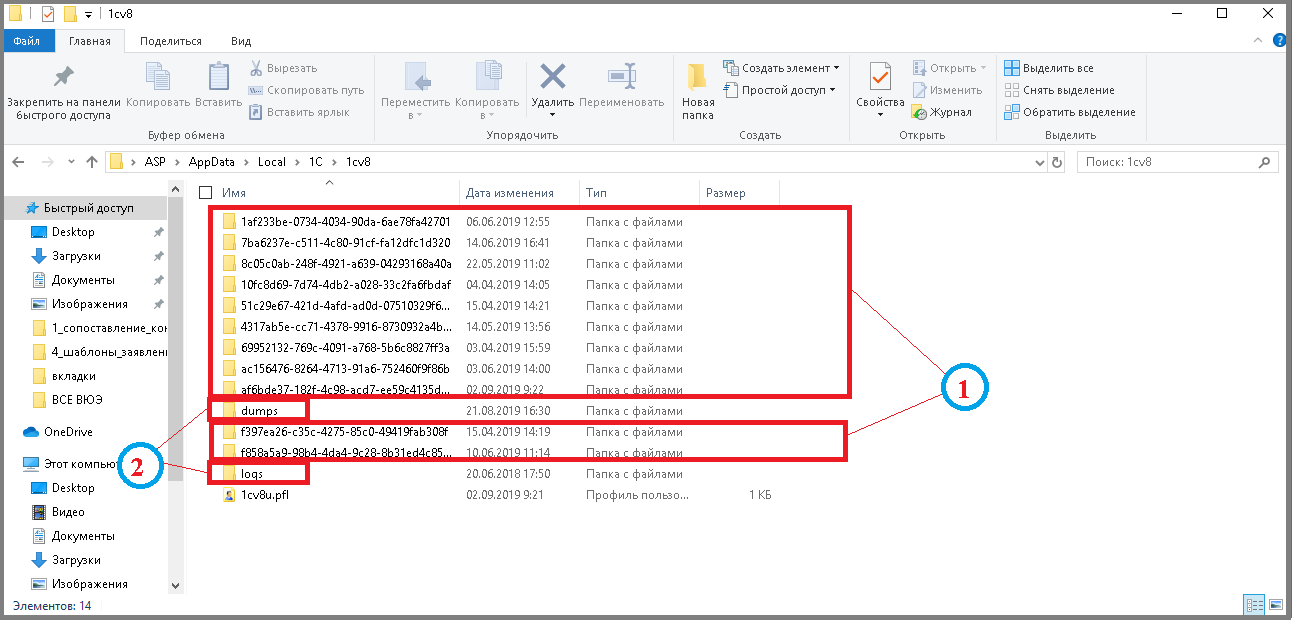Choose Вставить ярлык command
The width and height of the screenshot is (1292, 620).
click(299, 112)
